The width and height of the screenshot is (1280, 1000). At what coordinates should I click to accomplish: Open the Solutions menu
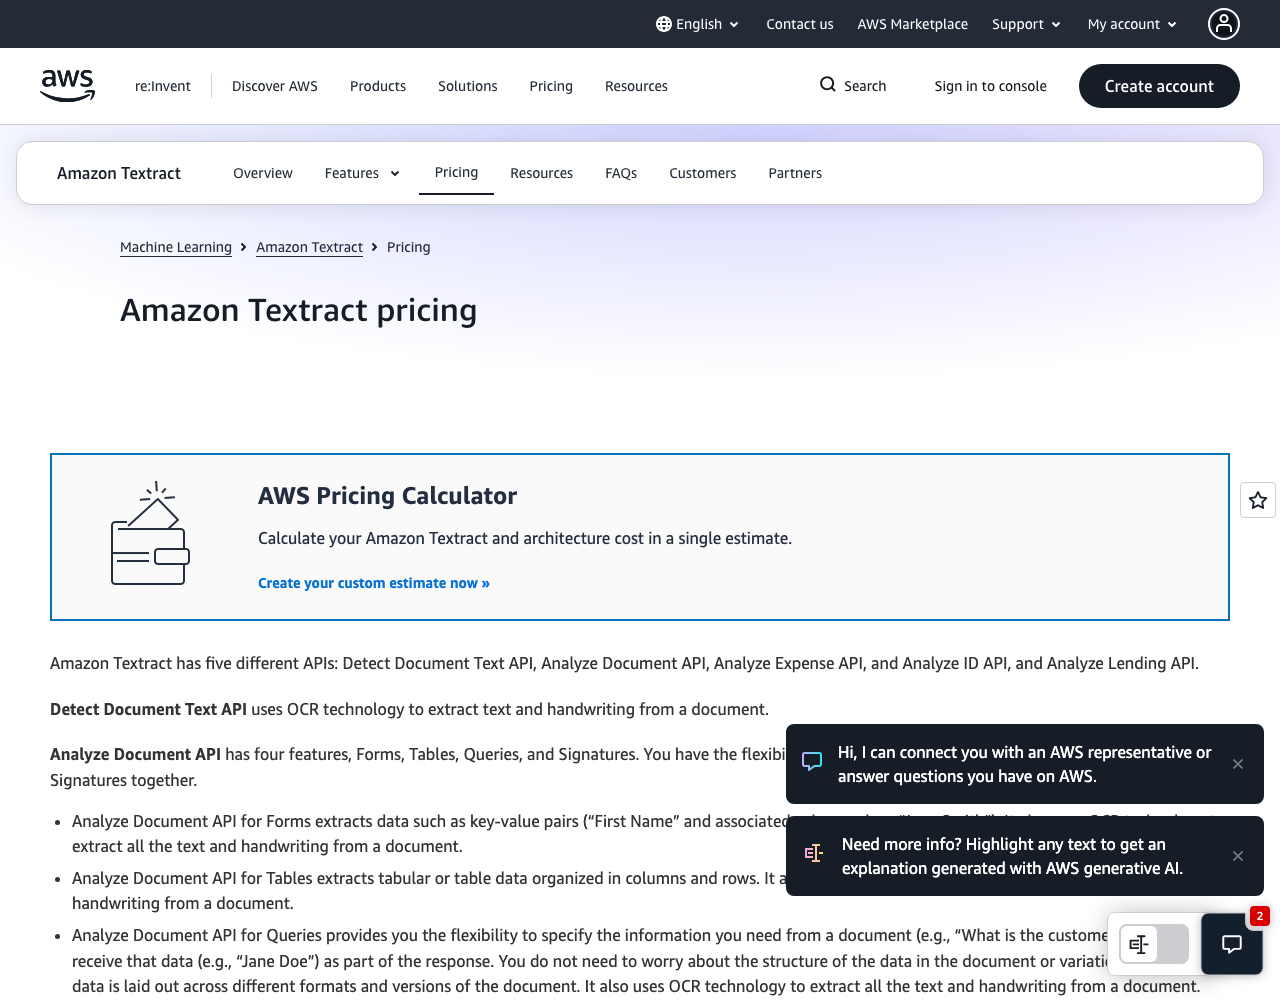[468, 86]
